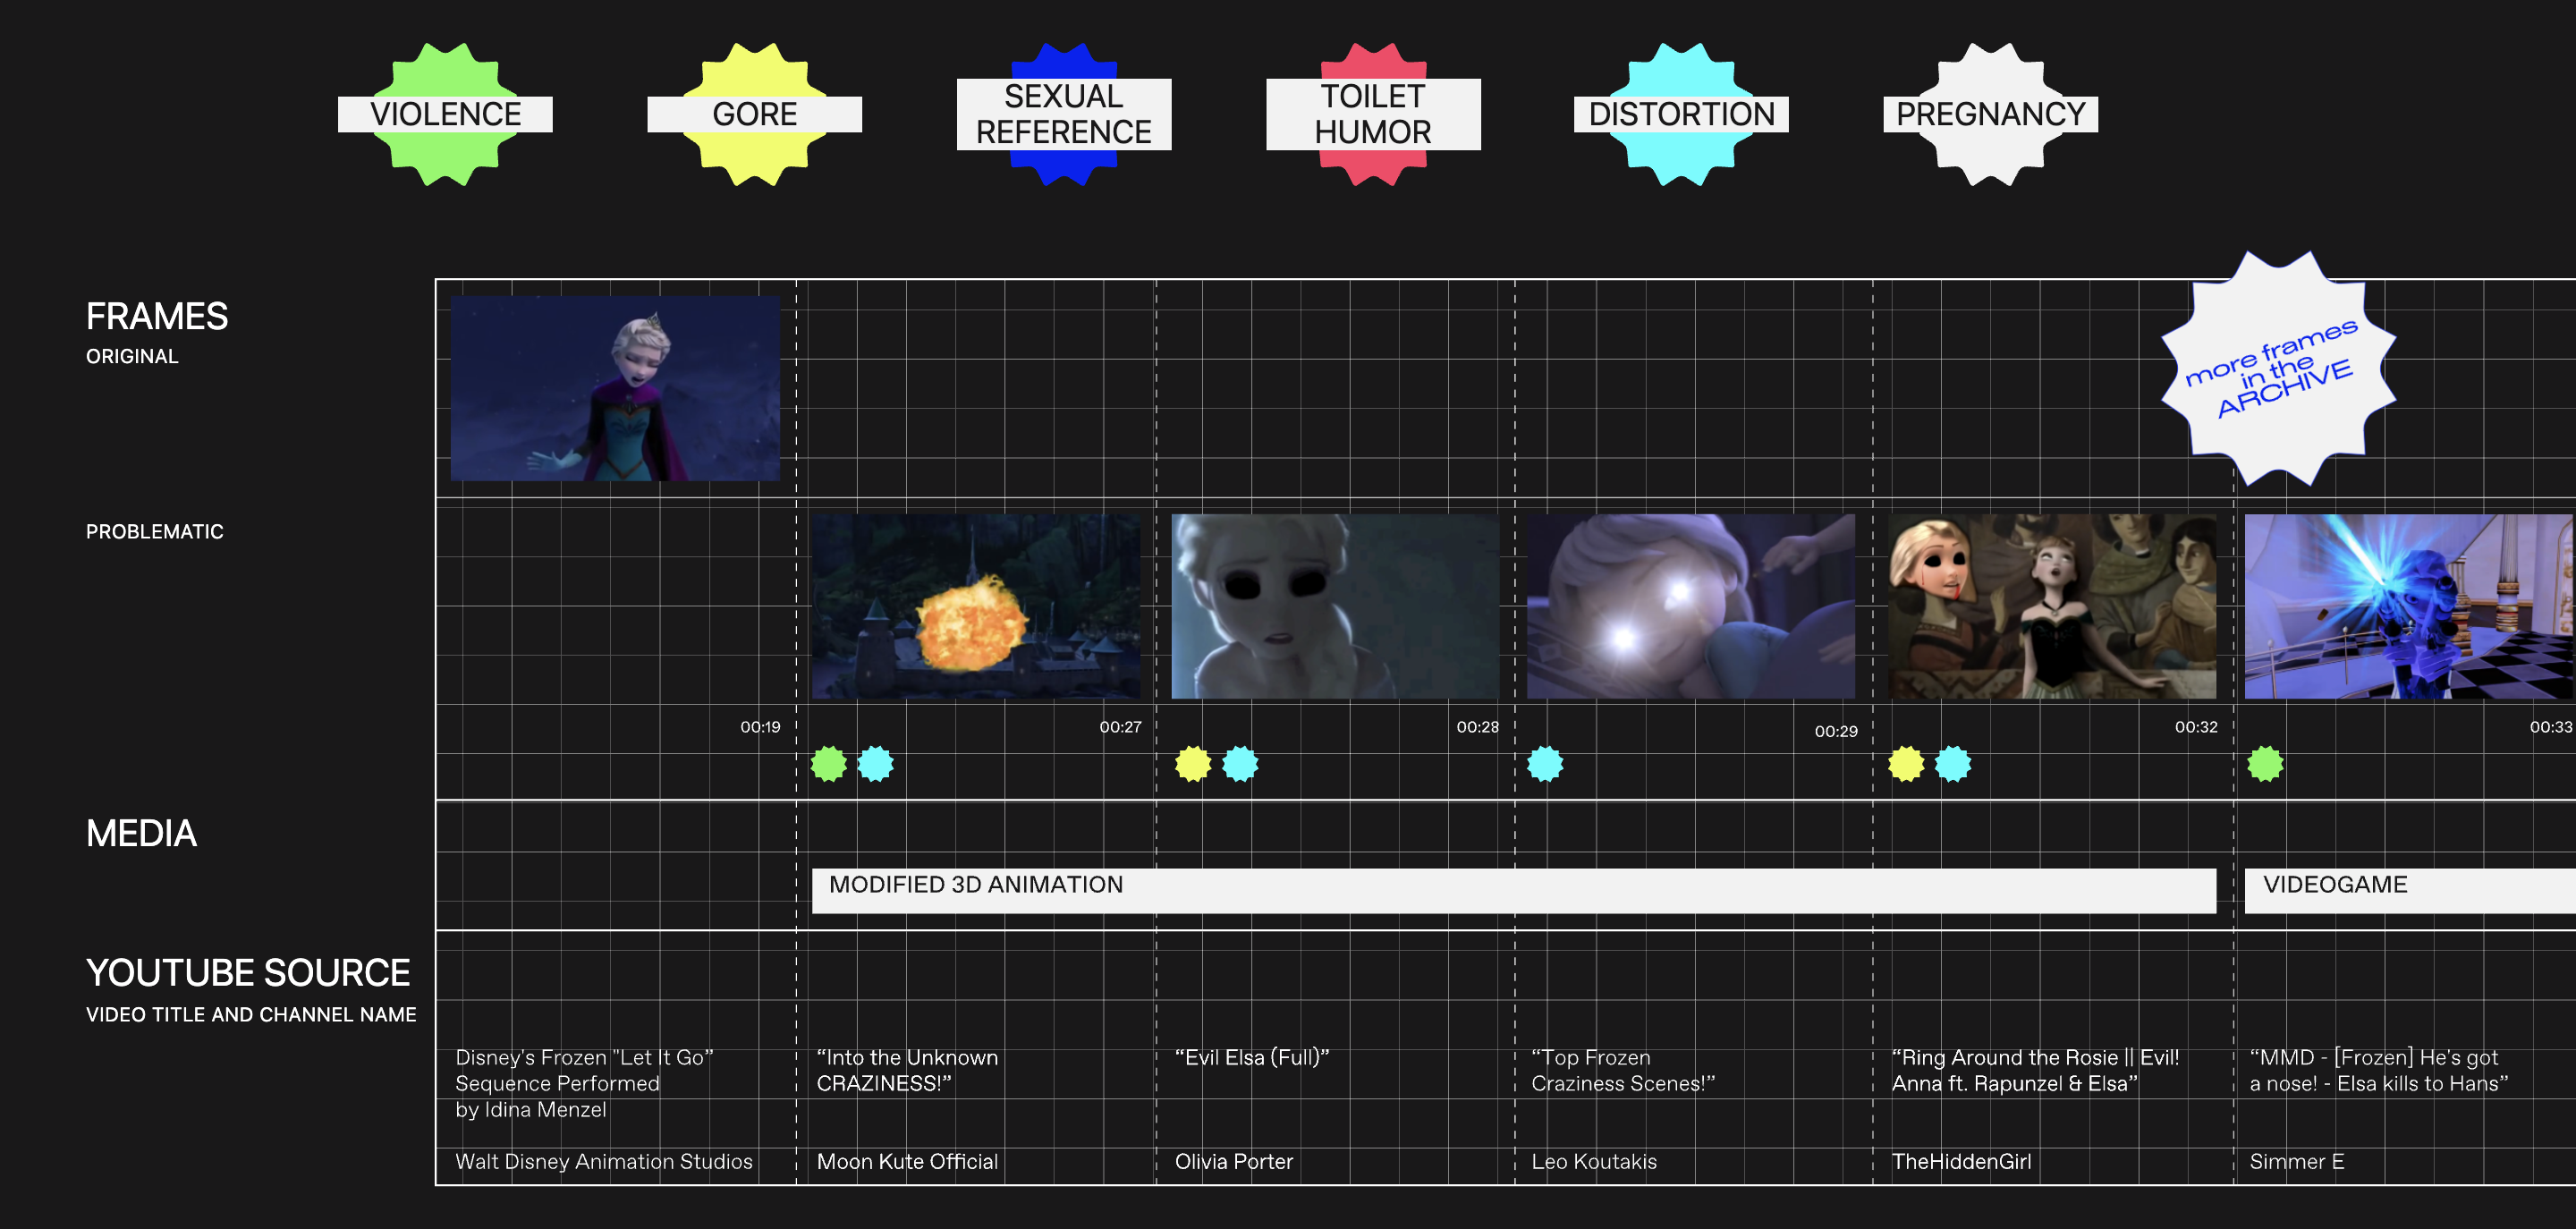Click green dot under 00:33 videogame frame
The height and width of the screenshot is (1229, 2576).
(x=2265, y=764)
